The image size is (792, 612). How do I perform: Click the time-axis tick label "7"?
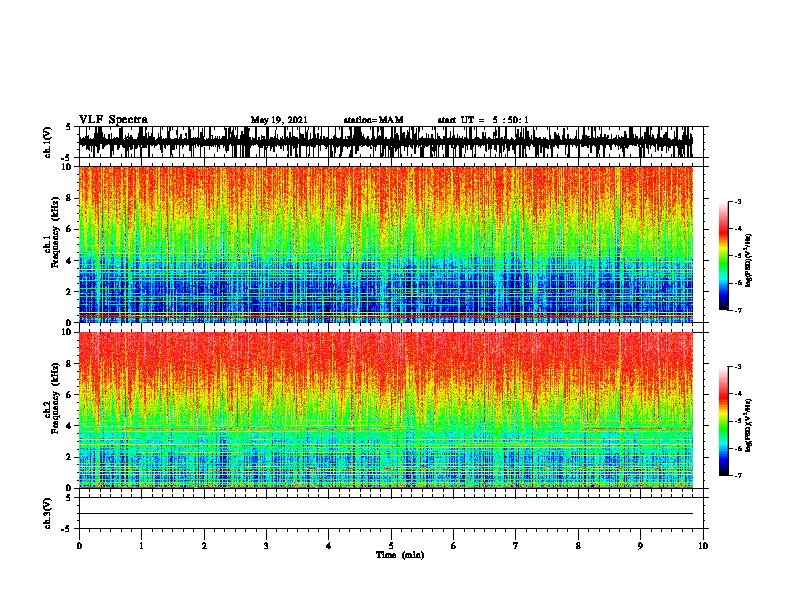(516, 546)
